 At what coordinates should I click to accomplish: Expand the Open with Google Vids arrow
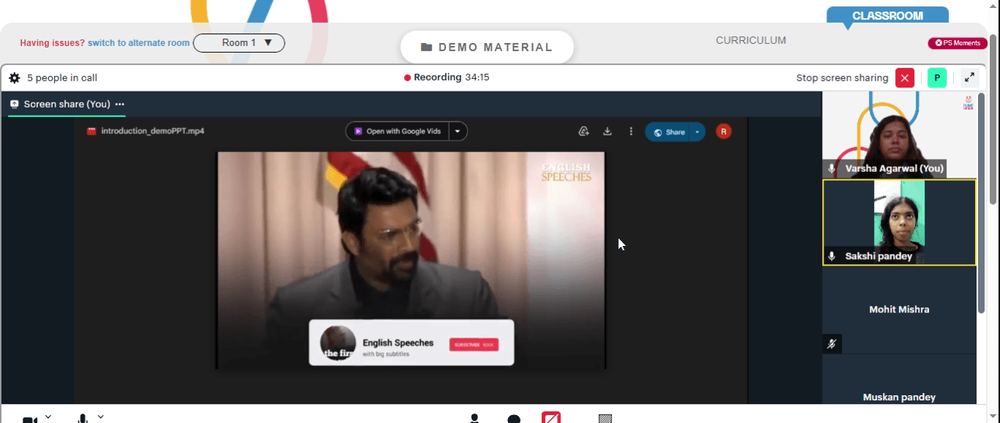click(457, 131)
